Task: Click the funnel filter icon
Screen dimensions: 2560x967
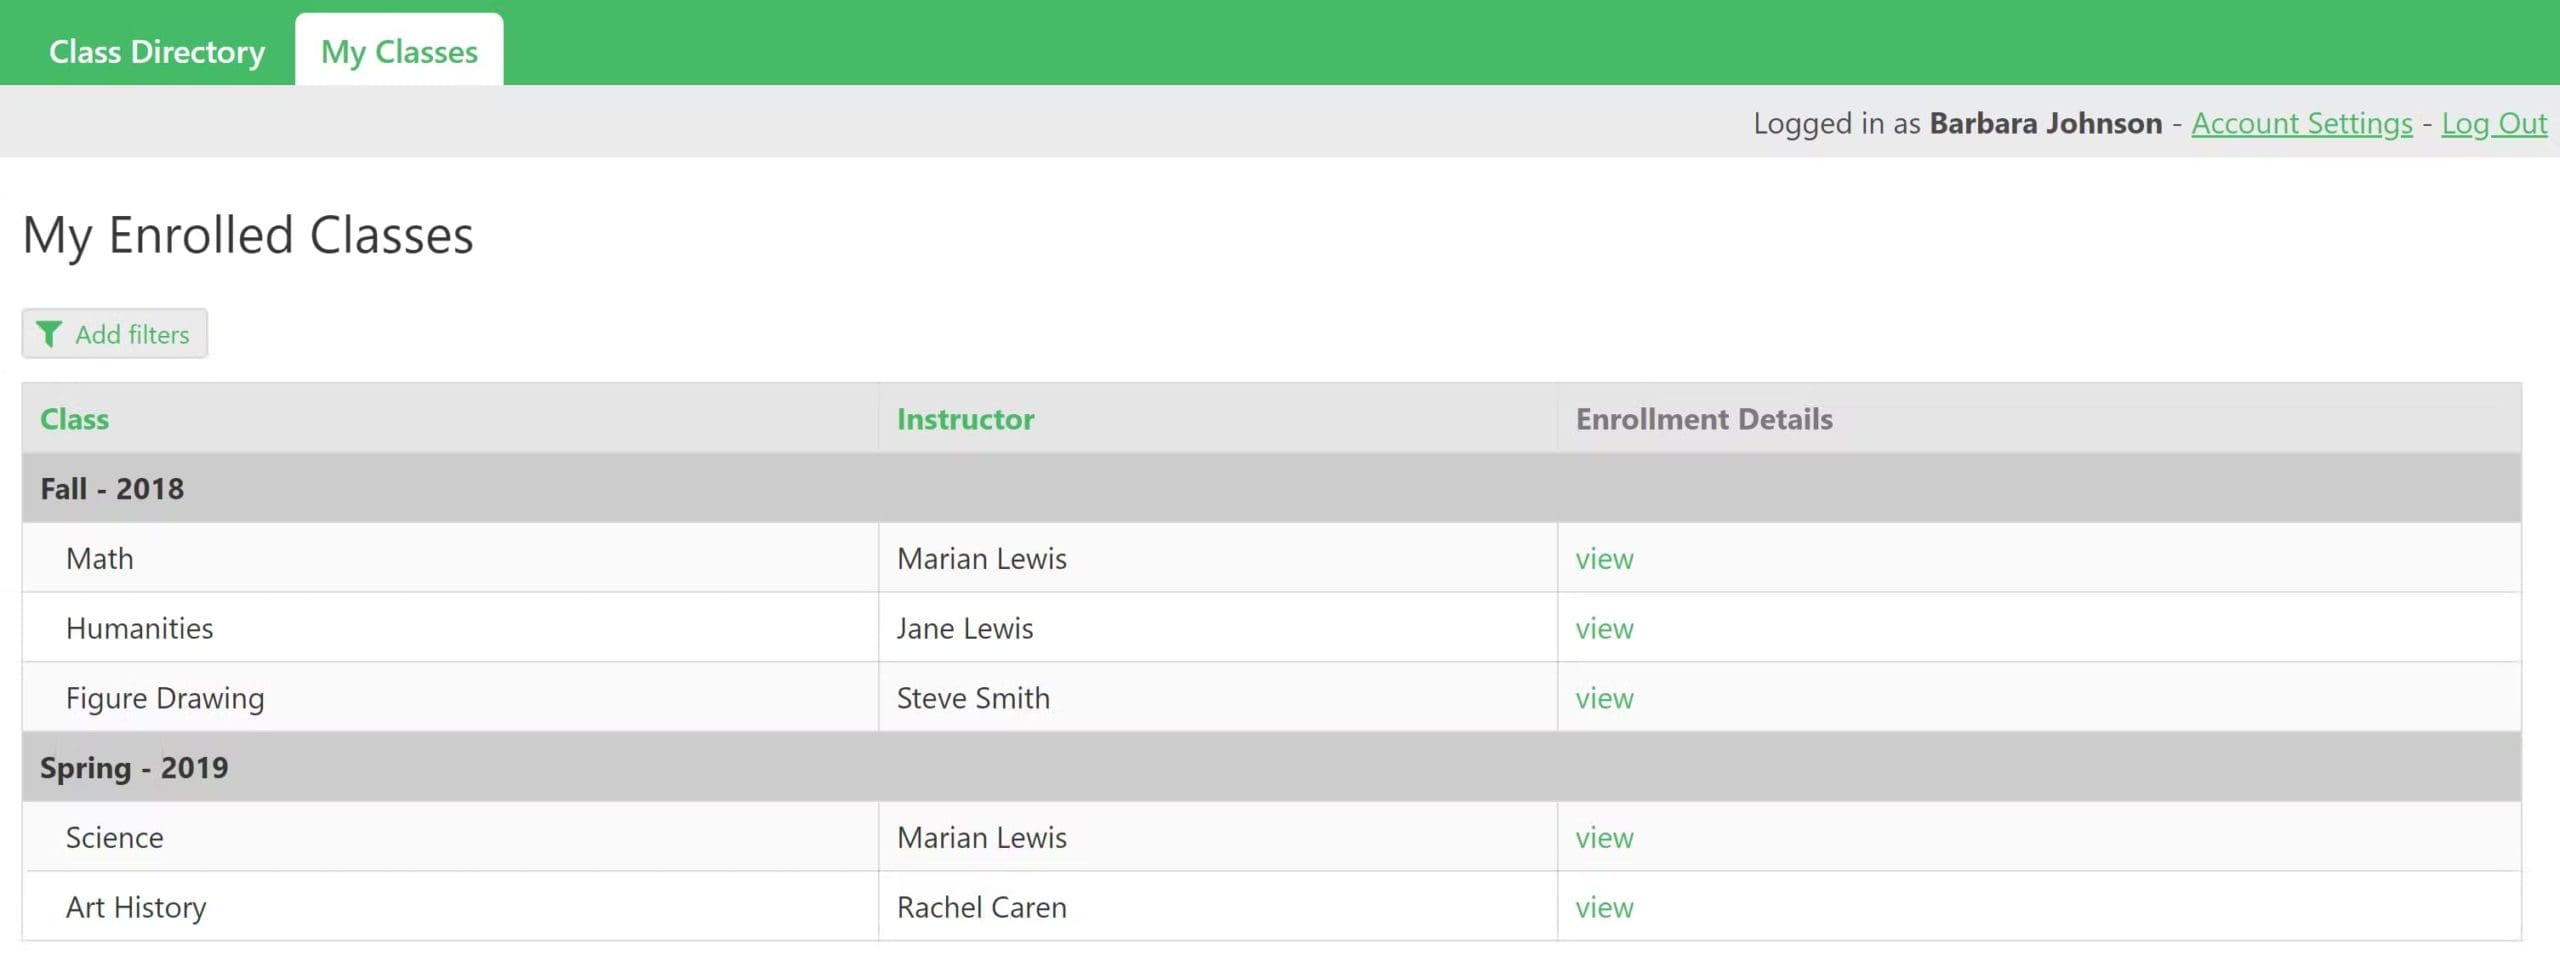Action: [x=48, y=334]
